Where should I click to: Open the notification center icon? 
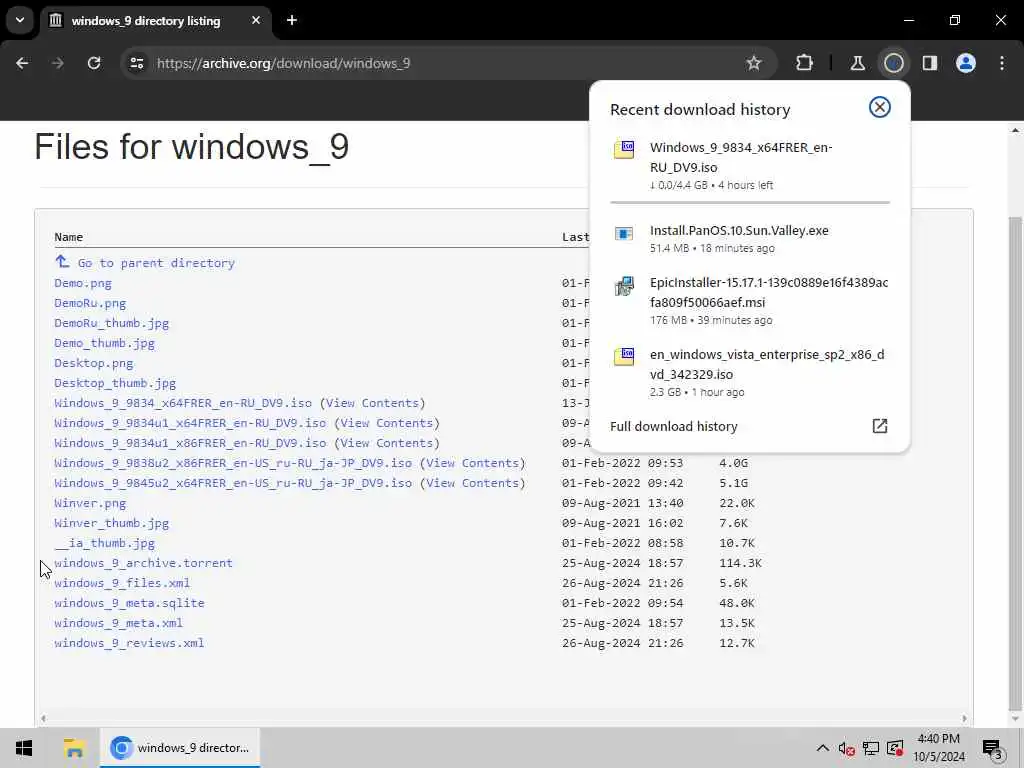[x=992, y=748]
